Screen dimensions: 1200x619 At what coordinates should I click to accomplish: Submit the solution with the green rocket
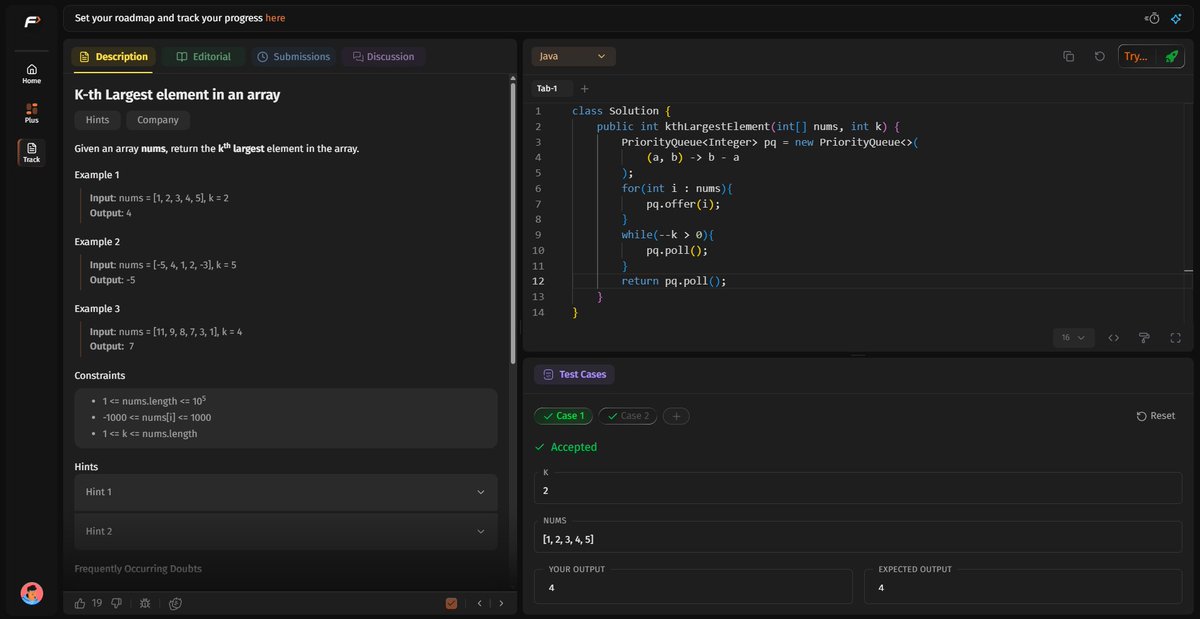1171,57
